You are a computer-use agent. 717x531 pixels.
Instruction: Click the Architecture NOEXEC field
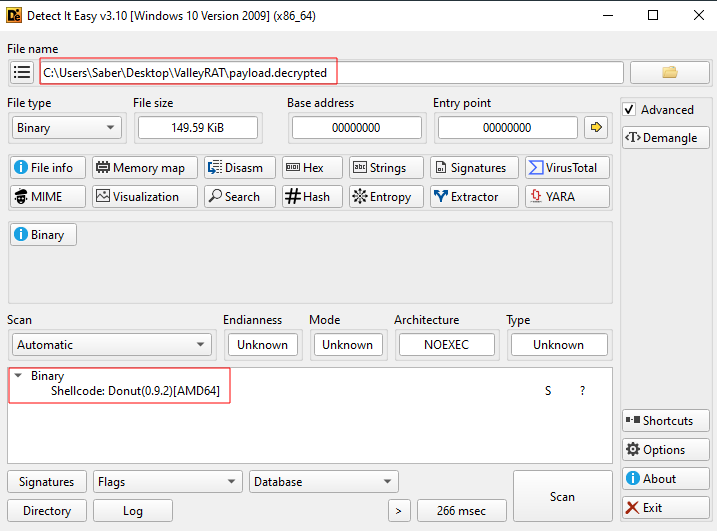(446, 344)
